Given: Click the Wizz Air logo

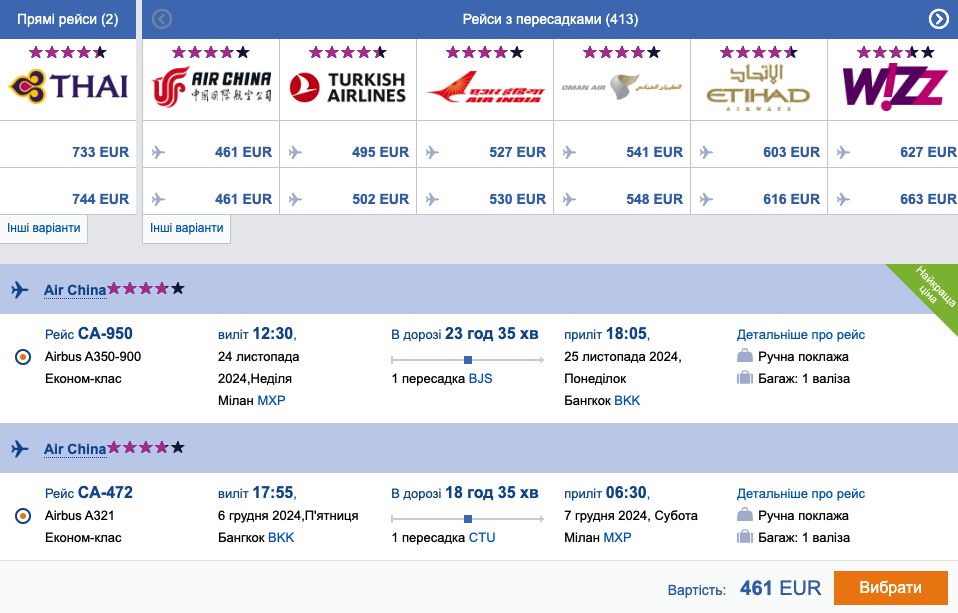Looking at the screenshot, I should click(893, 87).
